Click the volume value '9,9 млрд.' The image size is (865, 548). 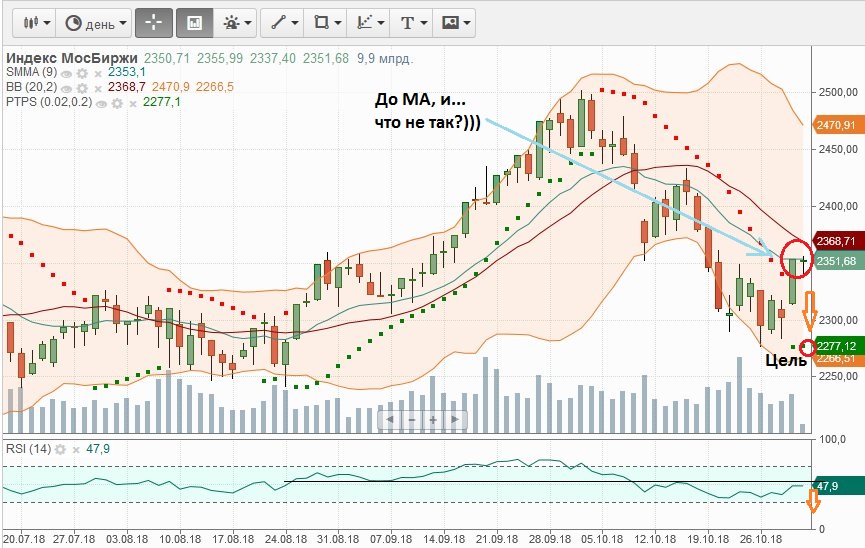coord(385,58)
